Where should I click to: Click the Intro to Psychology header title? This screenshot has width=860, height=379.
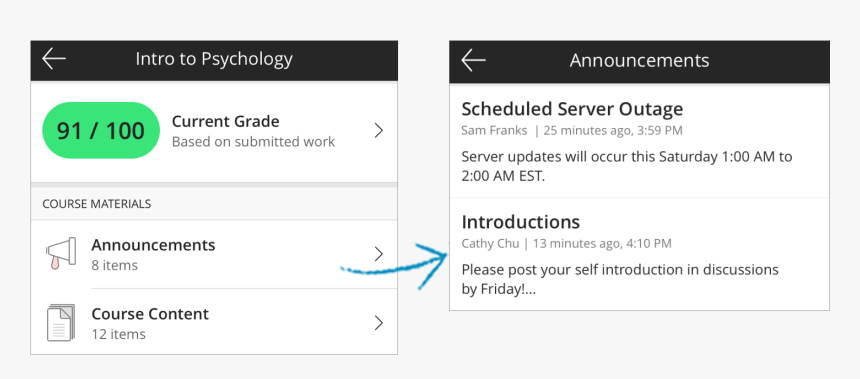click(214, 59)
